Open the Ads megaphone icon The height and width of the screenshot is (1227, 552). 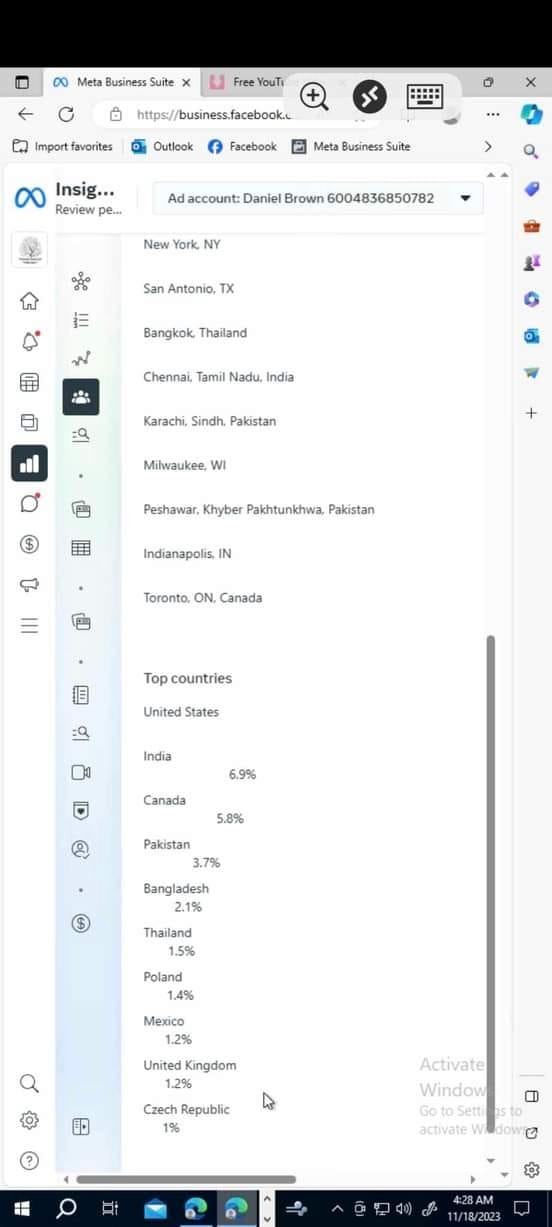[x=29, y=585]
